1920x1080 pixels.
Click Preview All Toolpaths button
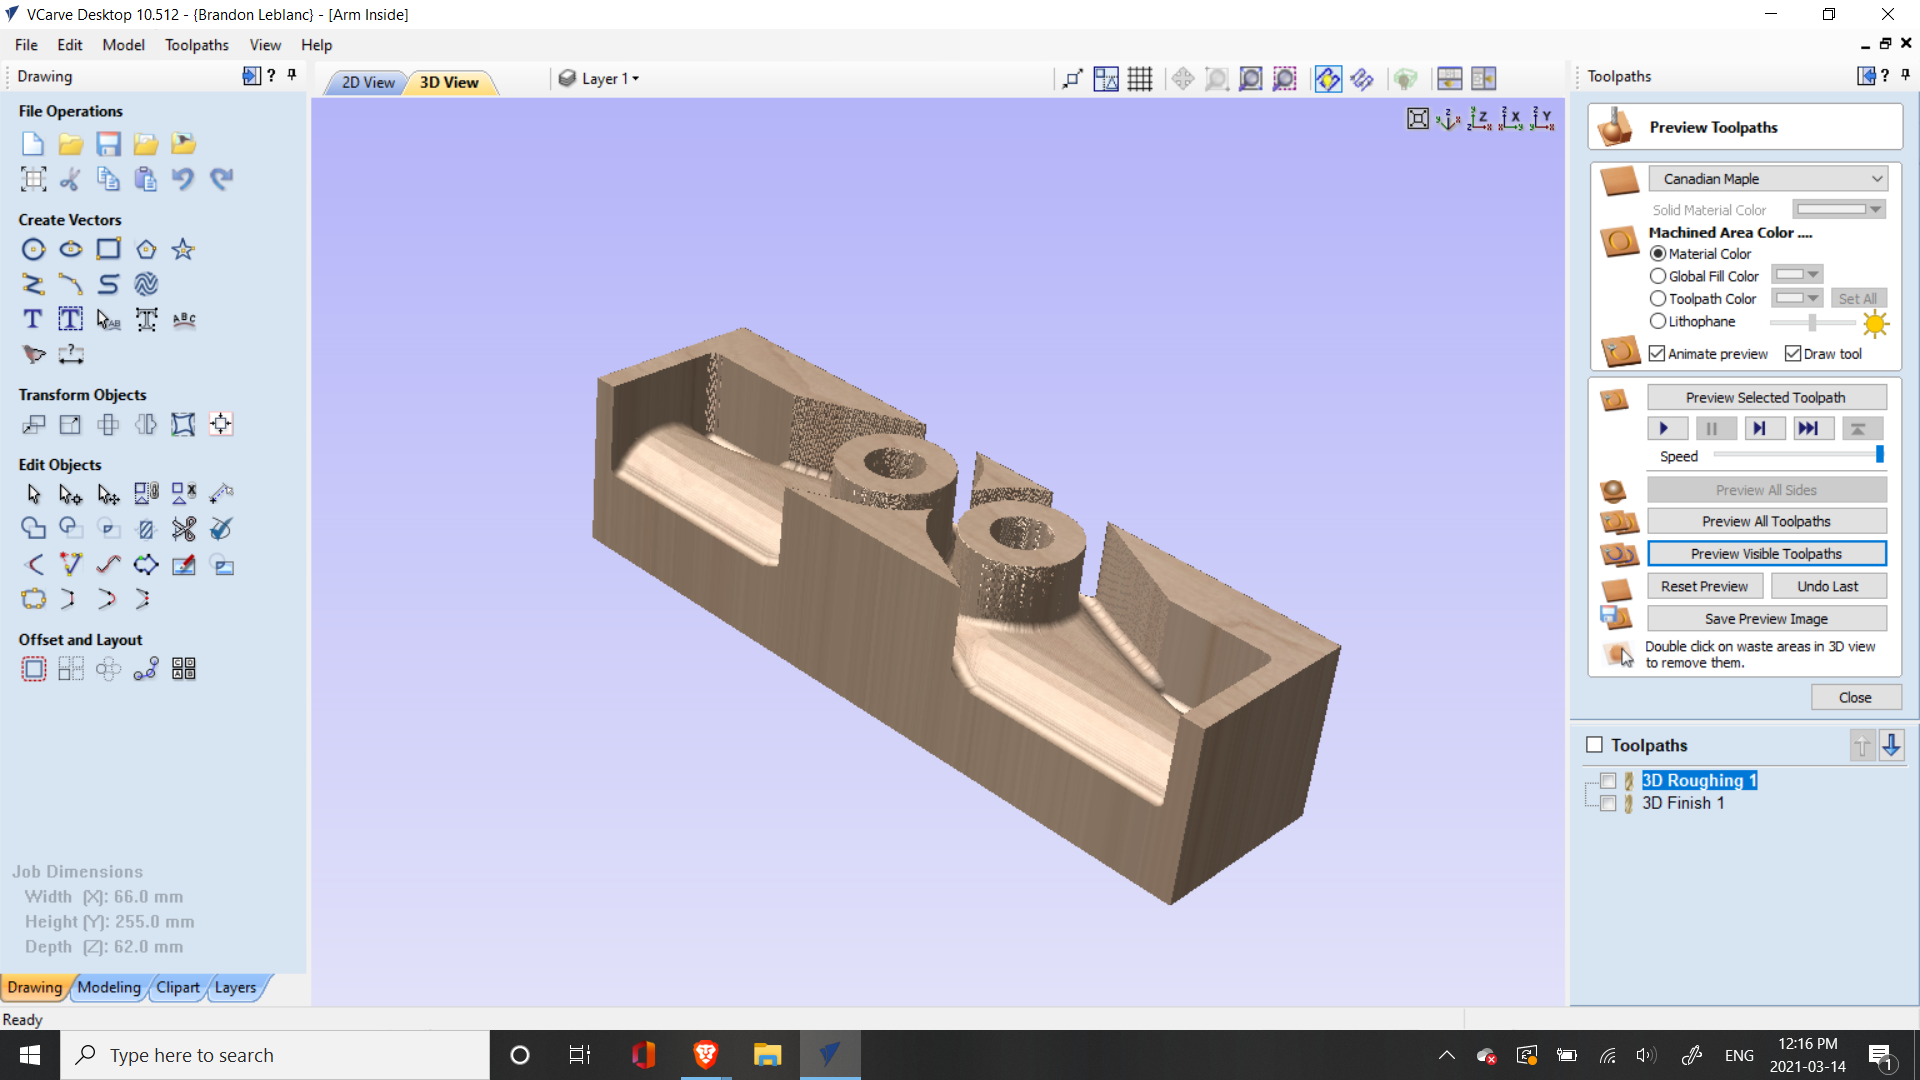point(1766,522)
